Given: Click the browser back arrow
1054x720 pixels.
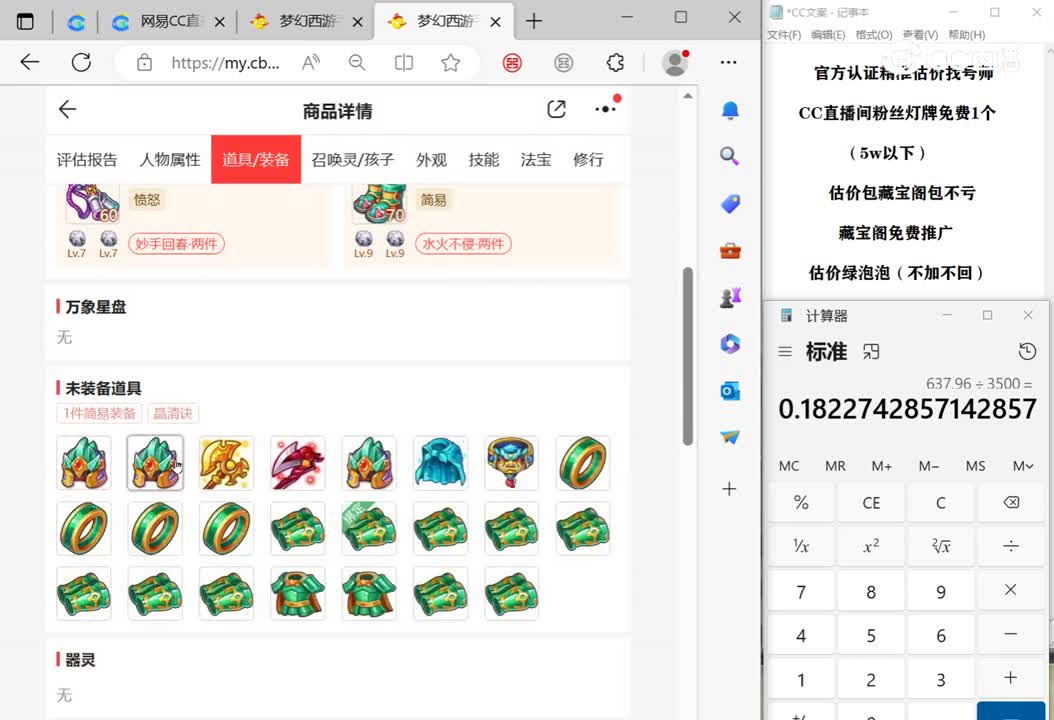Looking at the screenshot, I should [x=30, y=63].
